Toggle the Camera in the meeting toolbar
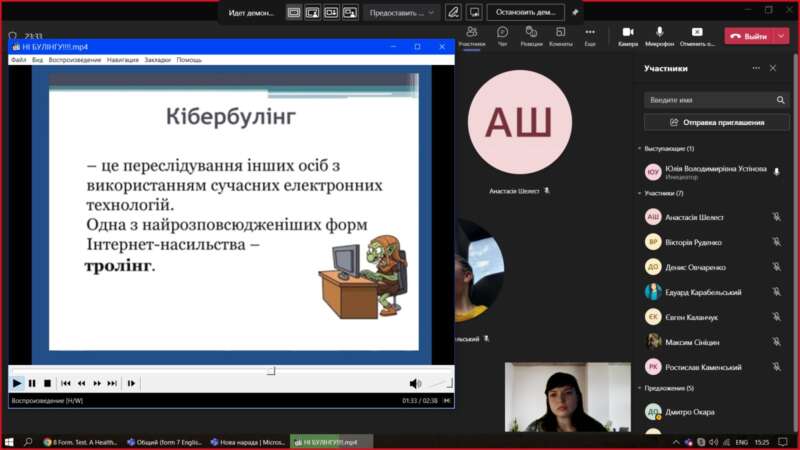 (627, 37)
